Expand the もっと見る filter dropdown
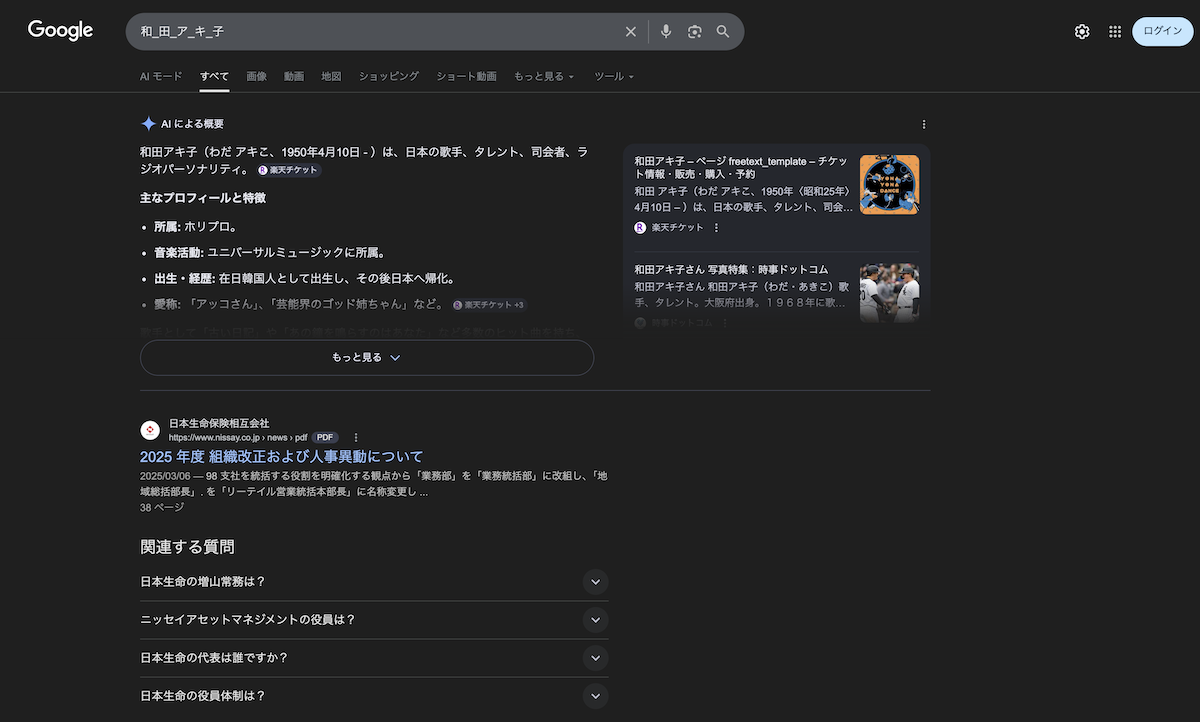The image size is (1200, 722). pos(543,76)
